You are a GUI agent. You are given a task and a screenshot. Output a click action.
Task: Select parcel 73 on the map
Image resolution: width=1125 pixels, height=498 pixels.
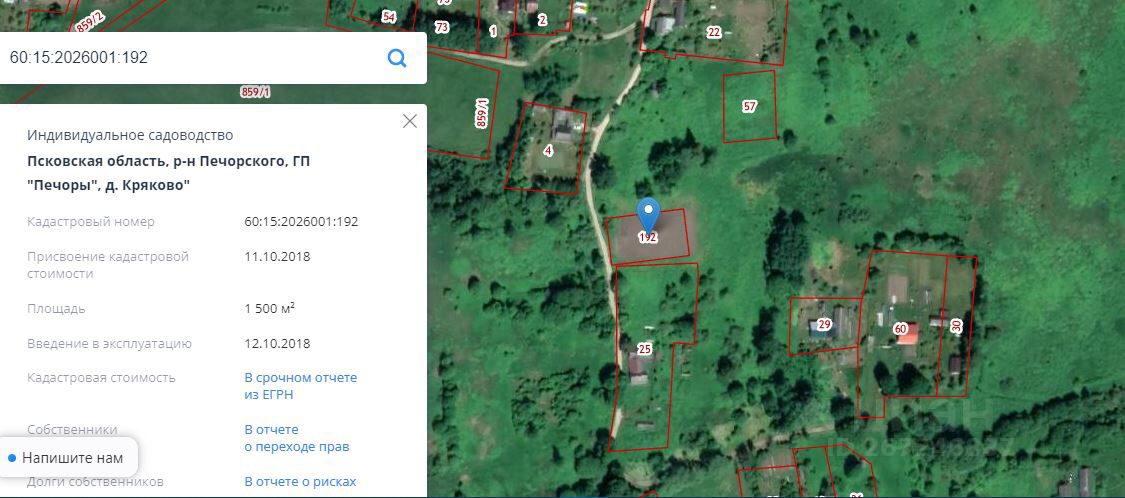coord(442,27)
